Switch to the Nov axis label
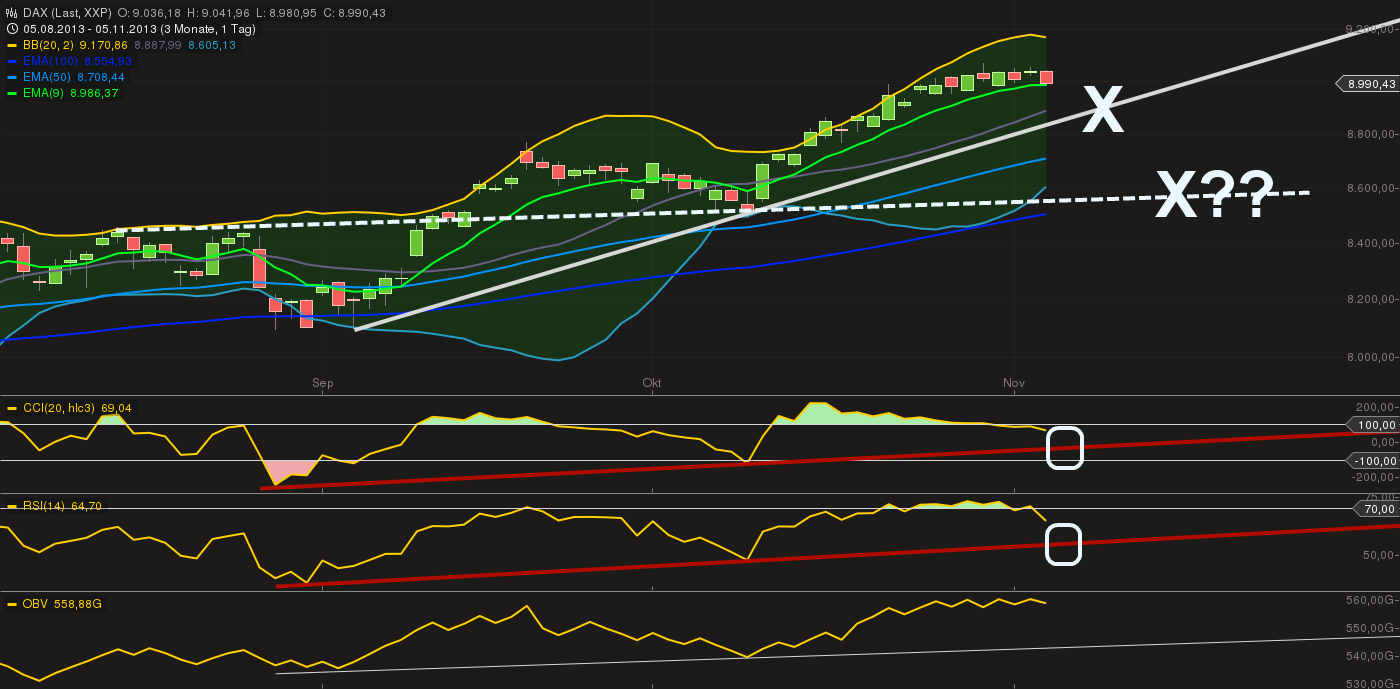Image resolution: width=1400 pixels, height=689 pixels. 1013,382
